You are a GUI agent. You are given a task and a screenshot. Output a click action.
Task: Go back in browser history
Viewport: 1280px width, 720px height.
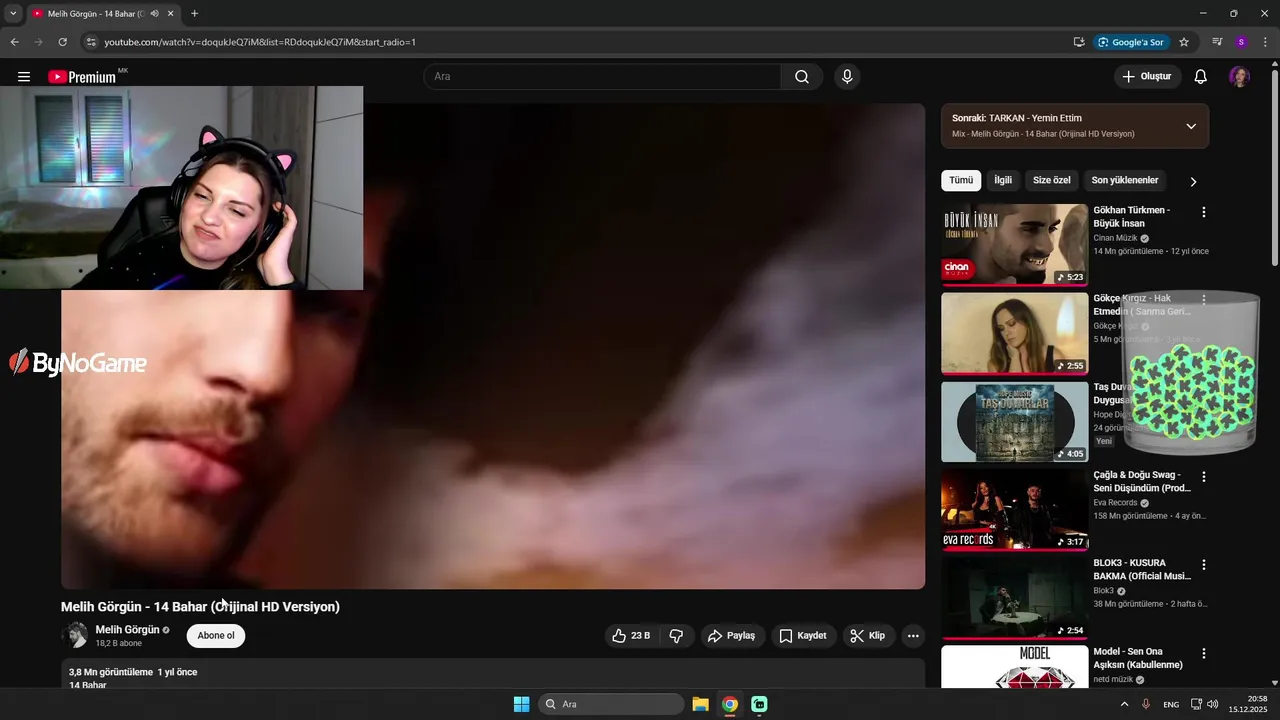coord(14,42)
